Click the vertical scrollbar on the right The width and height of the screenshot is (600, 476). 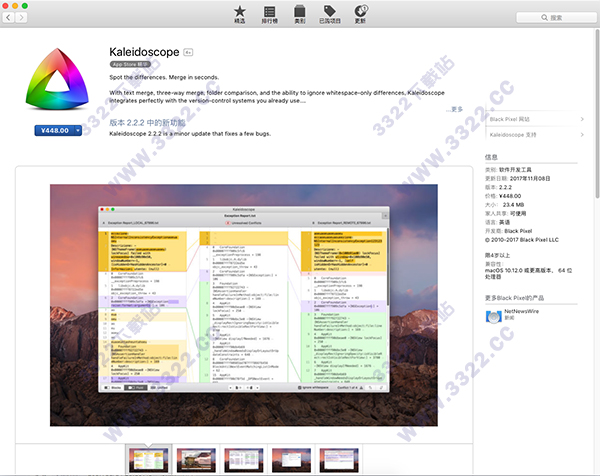click(x=597, y=115)
